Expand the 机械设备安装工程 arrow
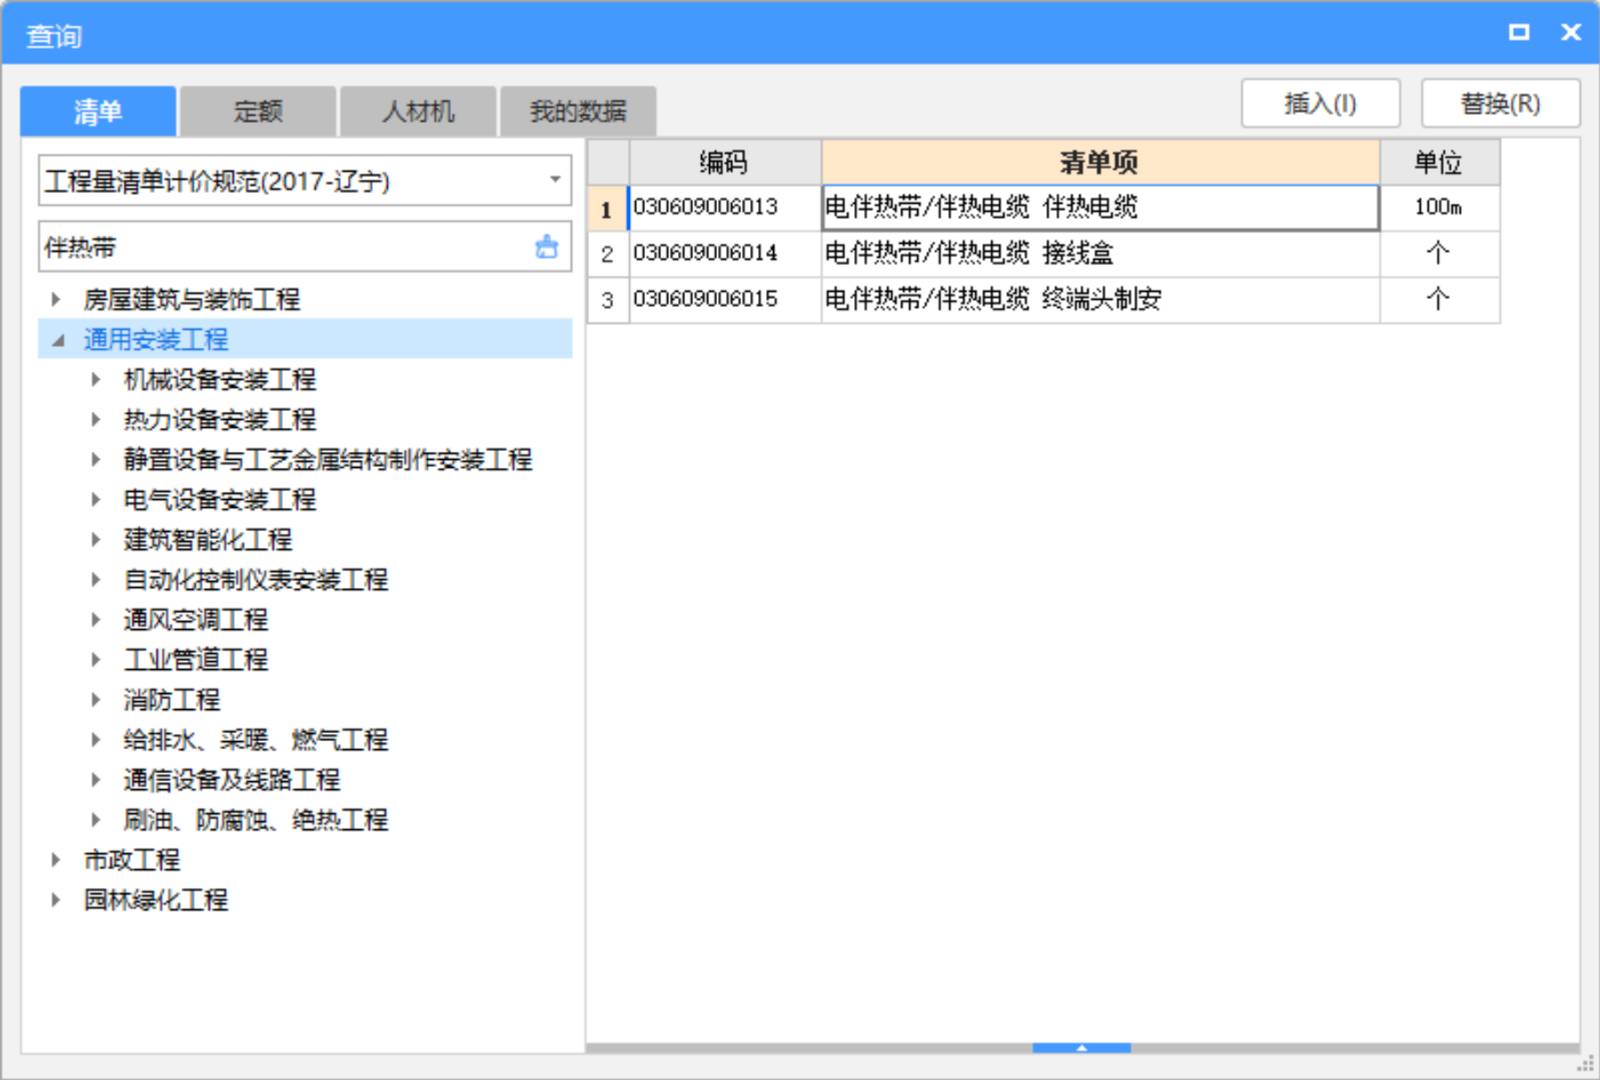Image resolution: width=1600 pixels, height=1080 pixels. (96, 379)
